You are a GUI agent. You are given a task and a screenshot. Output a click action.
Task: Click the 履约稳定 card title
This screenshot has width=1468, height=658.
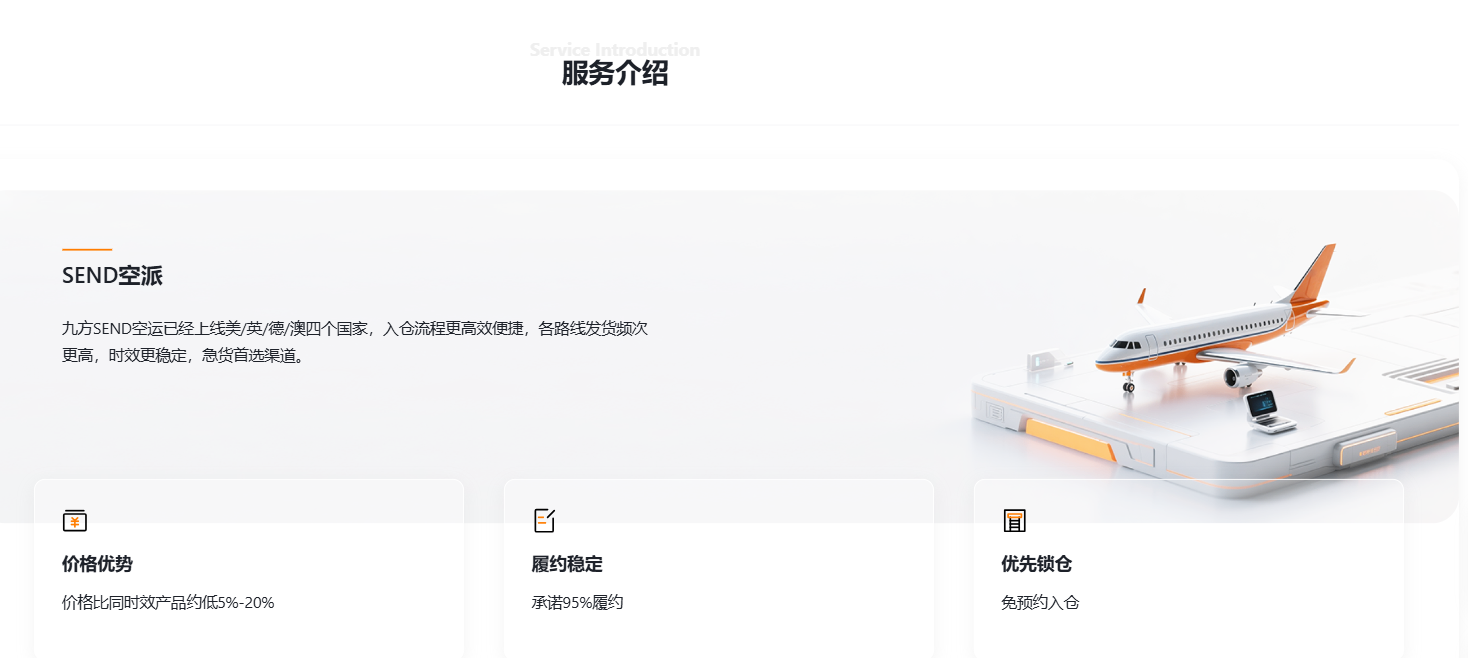click(567, 564)
